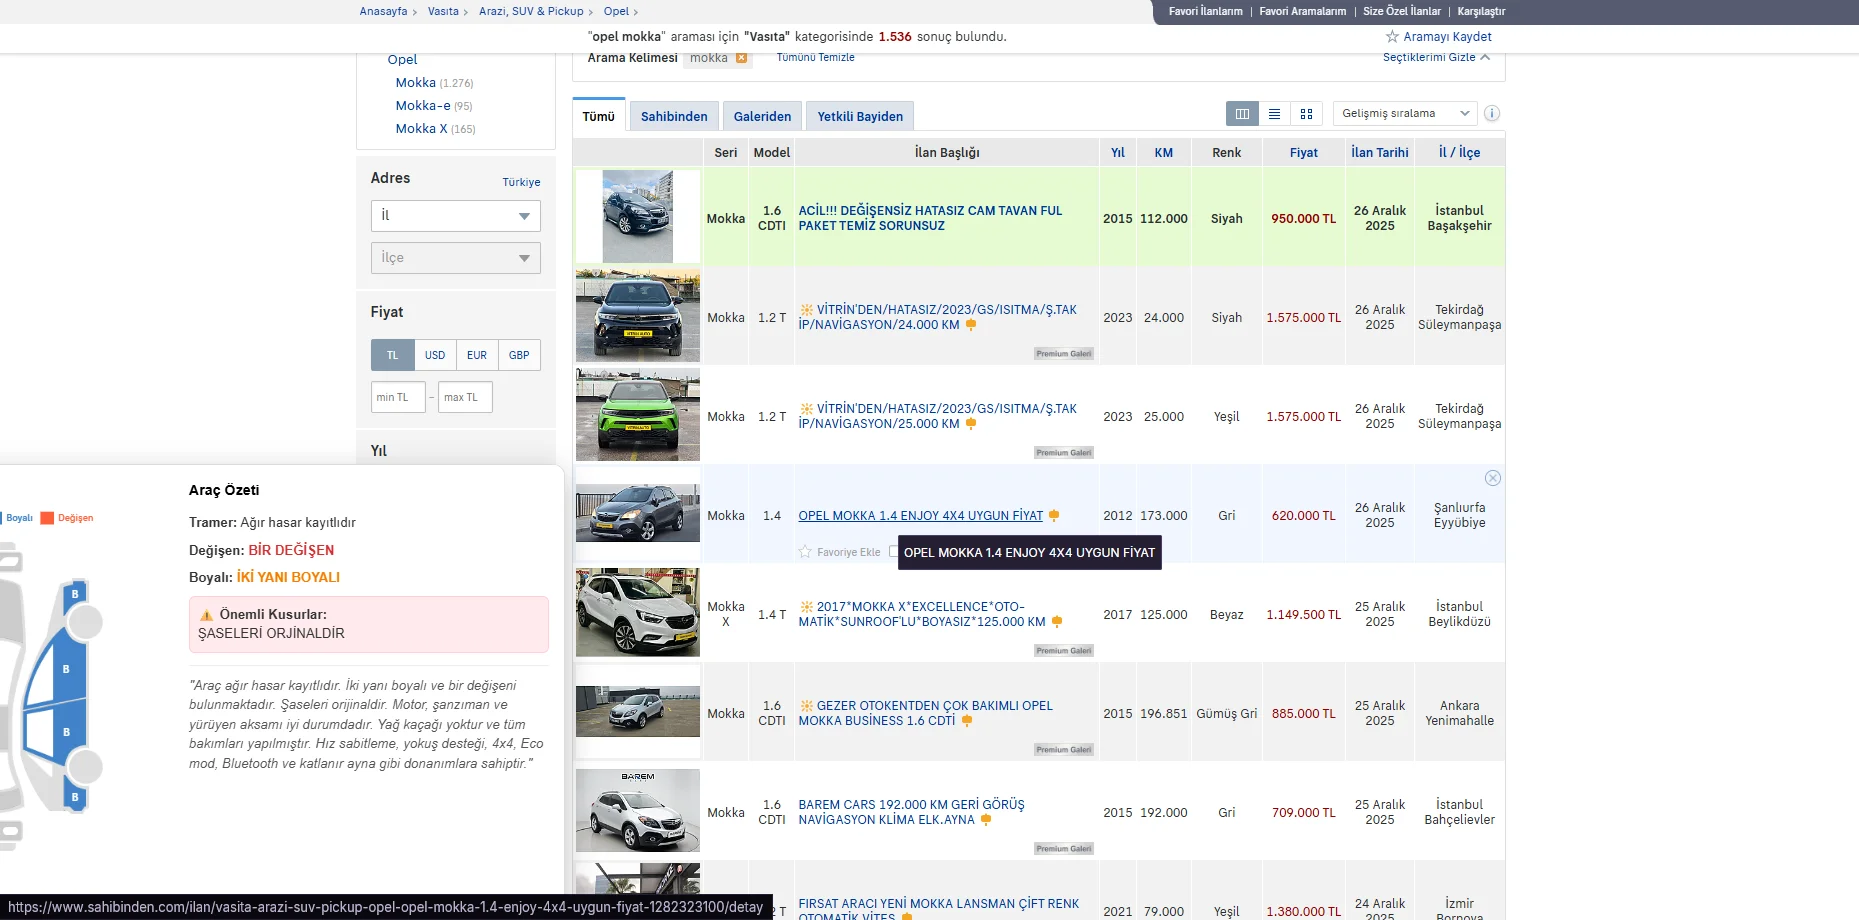The width and height of the screenshot is (1859, 920).
Task: Select USD as the price currency
Action: [435, 355]
